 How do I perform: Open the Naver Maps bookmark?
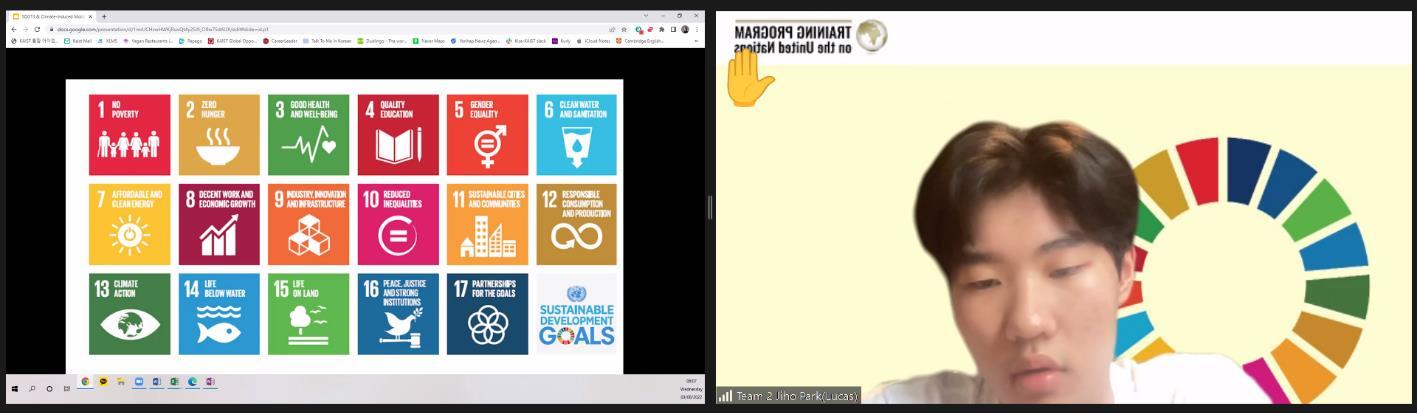pos(428,41)
